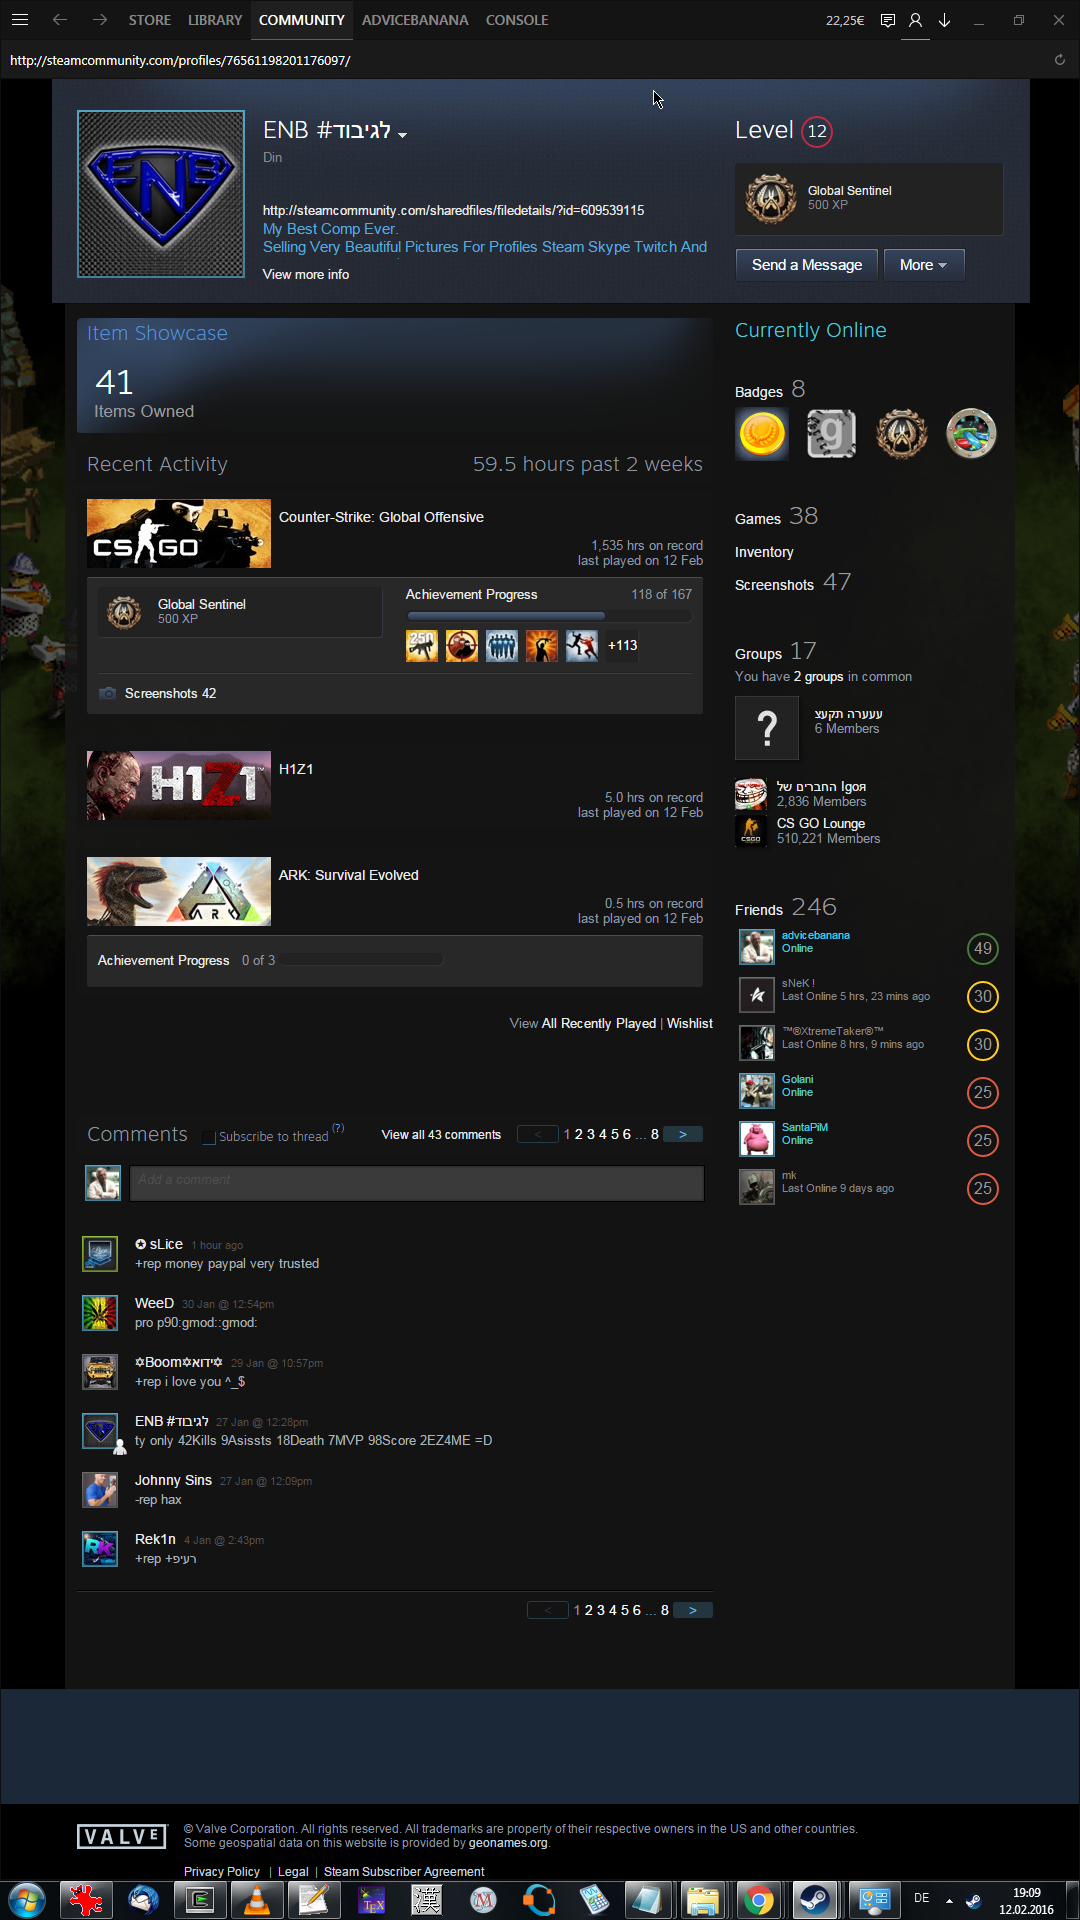The image size is (1080, 1920).
Task: Open the hamburger menu icon
Action: [x=20, y=20]
